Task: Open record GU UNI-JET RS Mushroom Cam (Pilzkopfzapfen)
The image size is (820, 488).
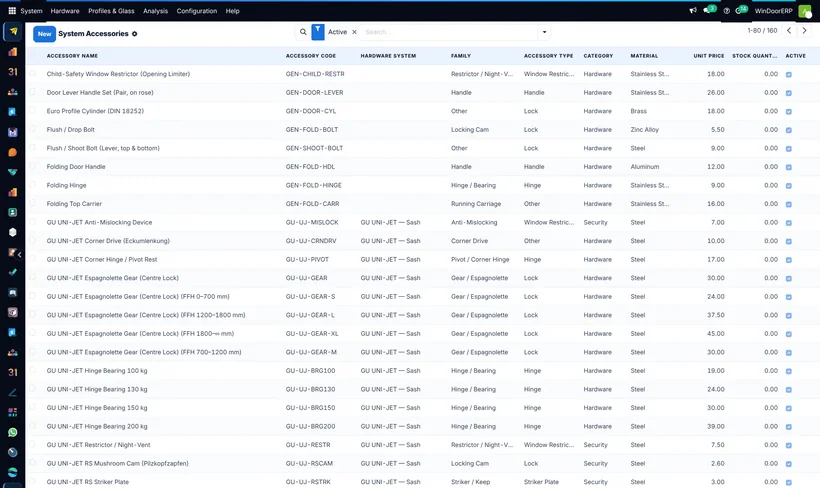Action: point(118,463)
